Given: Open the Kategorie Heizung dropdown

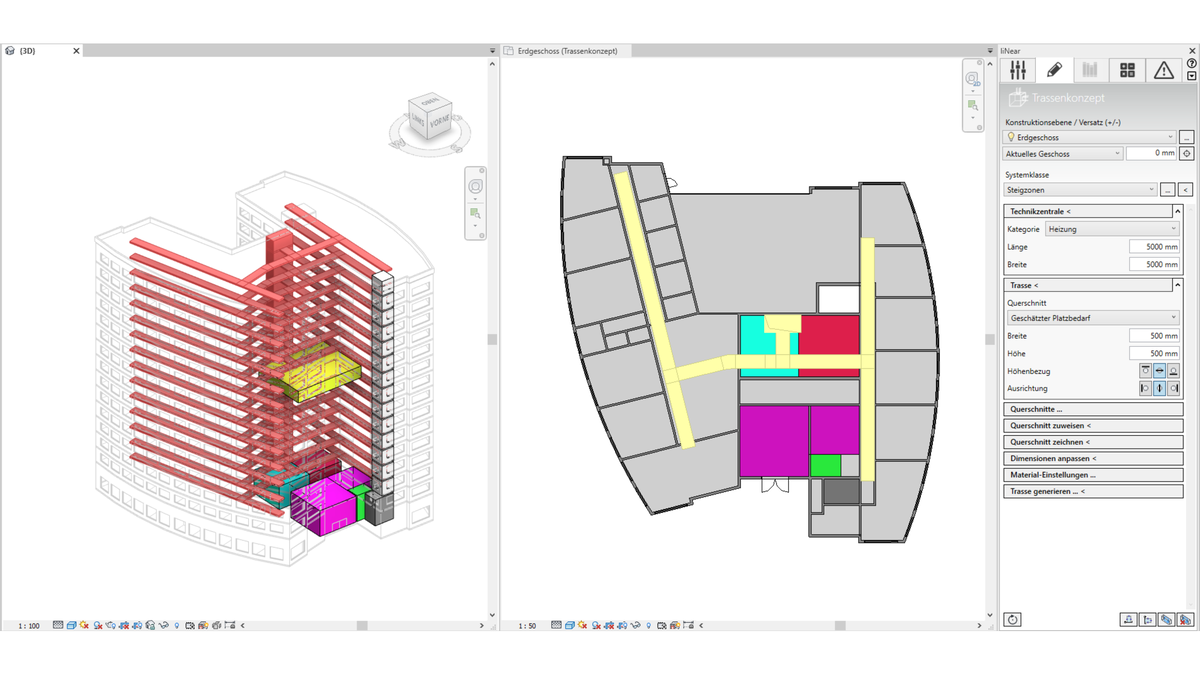Looking at the screenshot, I should pyautogui.click(x=1112, y=229).
